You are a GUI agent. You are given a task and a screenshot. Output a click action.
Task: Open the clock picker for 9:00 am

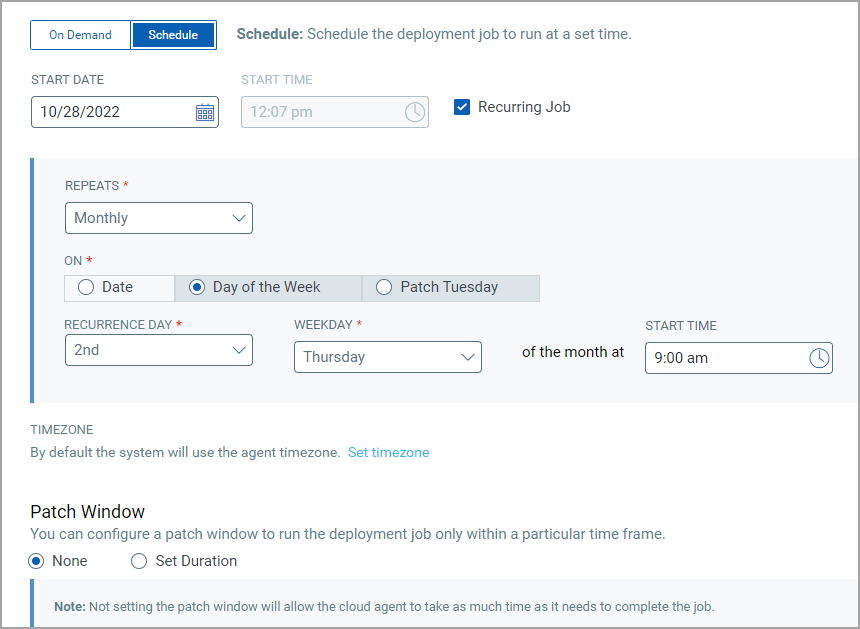[x=821, y=357]
